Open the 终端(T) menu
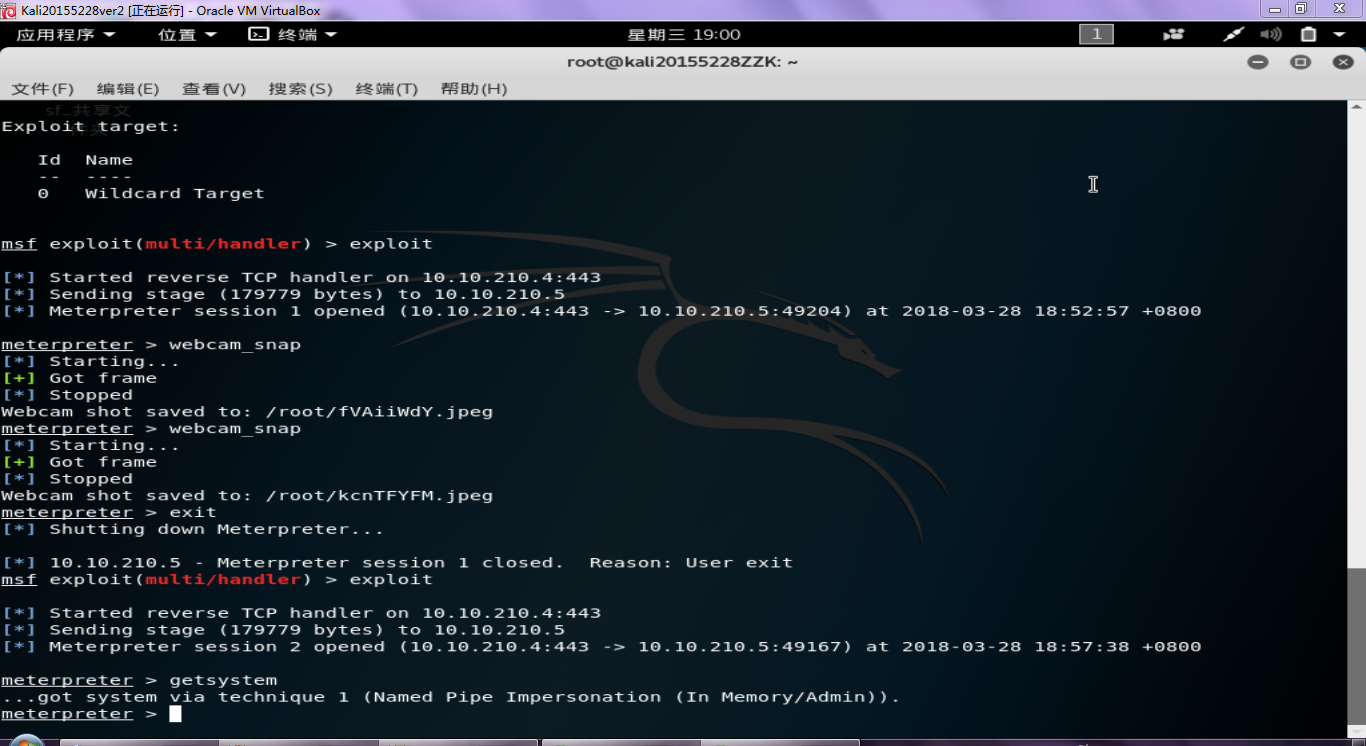 point(386,88)
